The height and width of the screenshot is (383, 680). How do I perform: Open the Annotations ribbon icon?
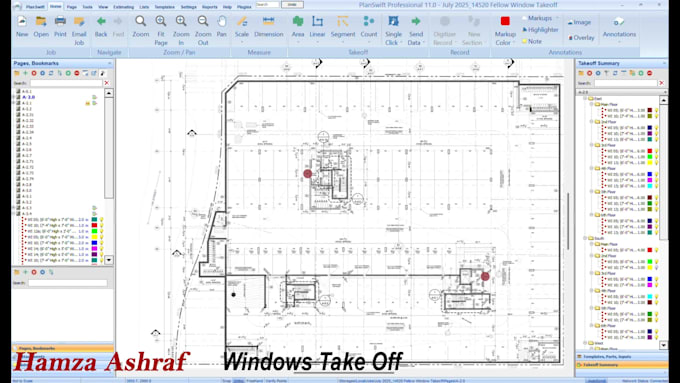pyautogui.click(x=619, y=22)
